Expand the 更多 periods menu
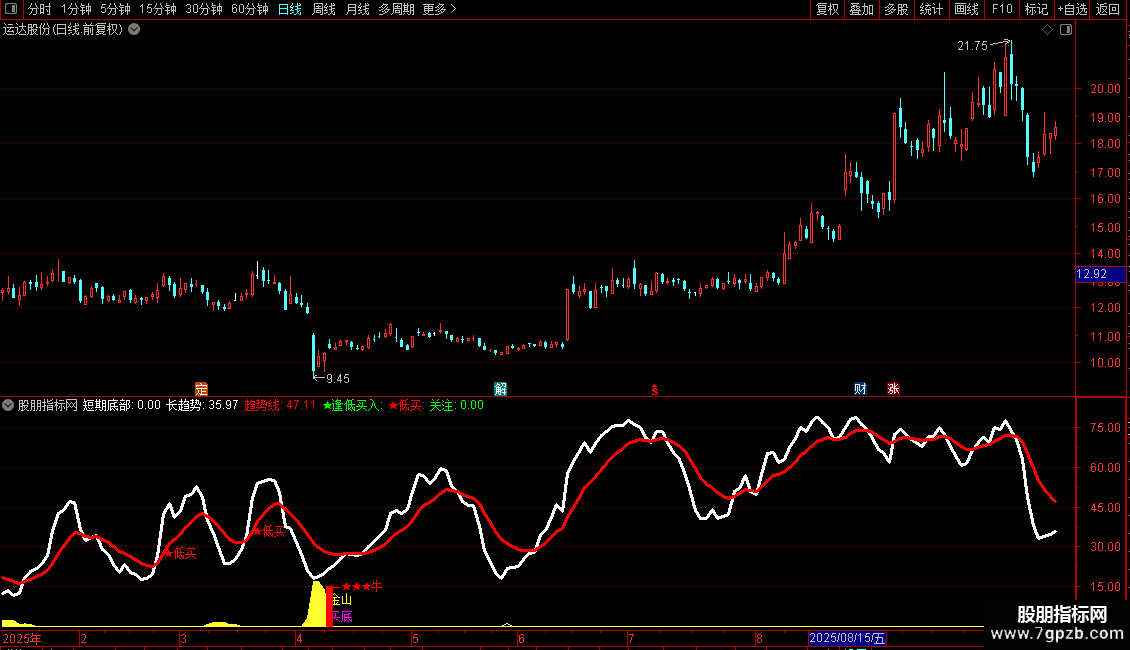This screenshot has height=650, width=1130. 439,9
